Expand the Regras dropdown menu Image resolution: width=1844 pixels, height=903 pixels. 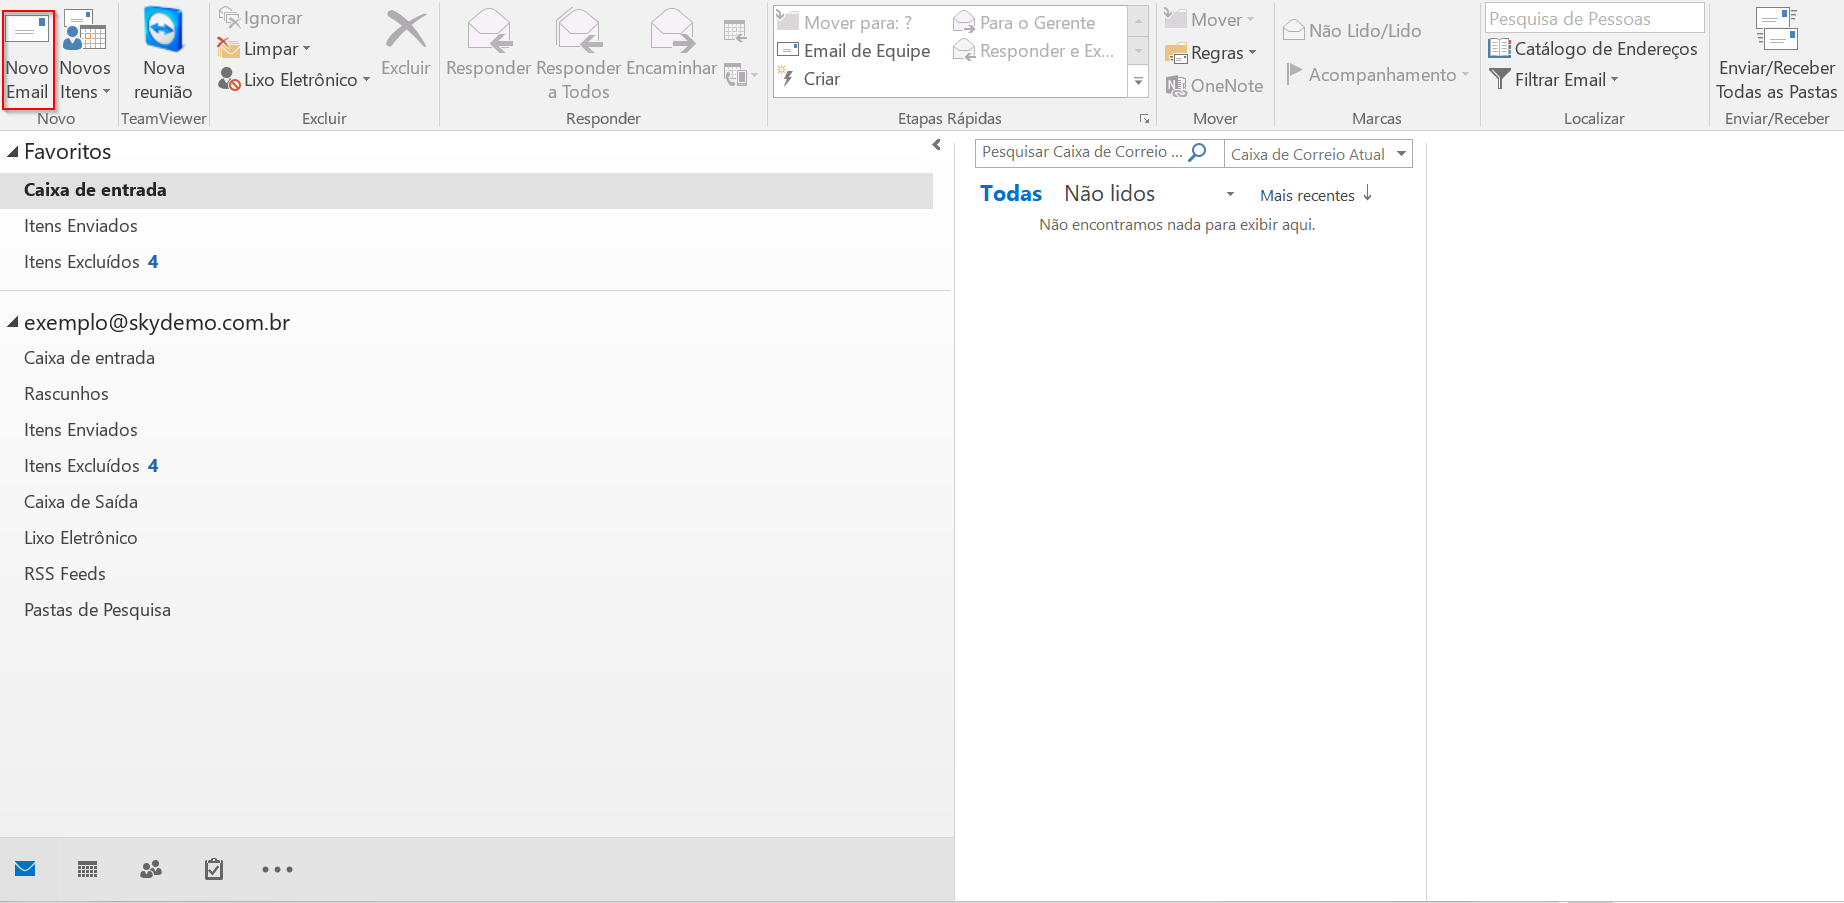pyautogui.click(x=1211, y=53)
